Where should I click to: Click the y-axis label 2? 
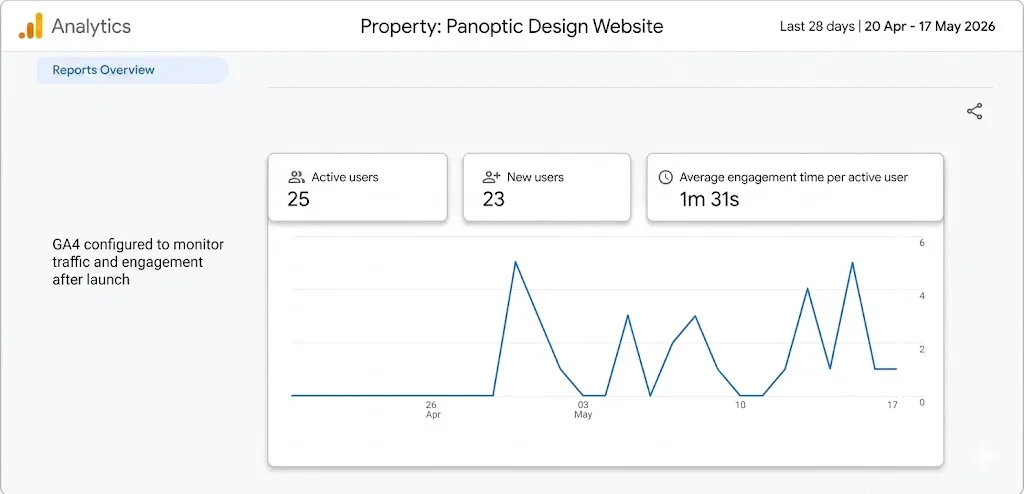coord(922,349)
